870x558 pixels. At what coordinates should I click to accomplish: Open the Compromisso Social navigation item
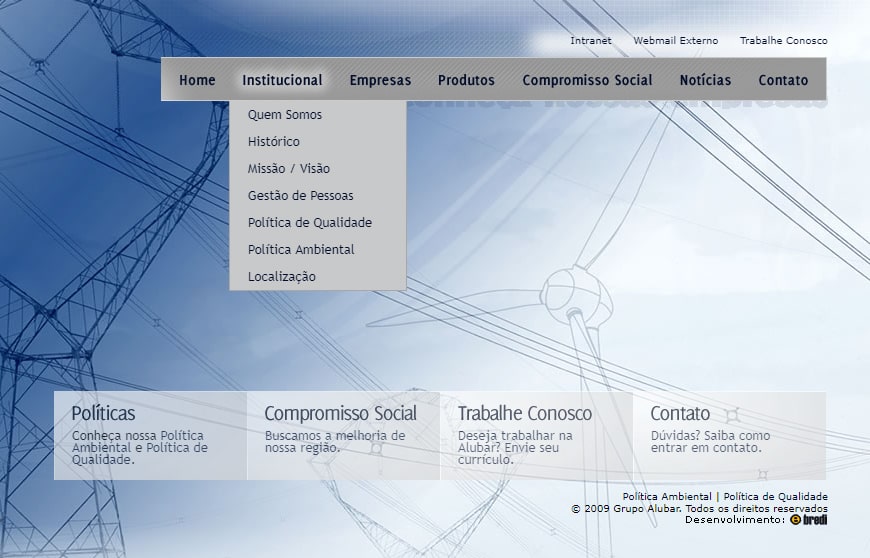[x=587, y=80]
